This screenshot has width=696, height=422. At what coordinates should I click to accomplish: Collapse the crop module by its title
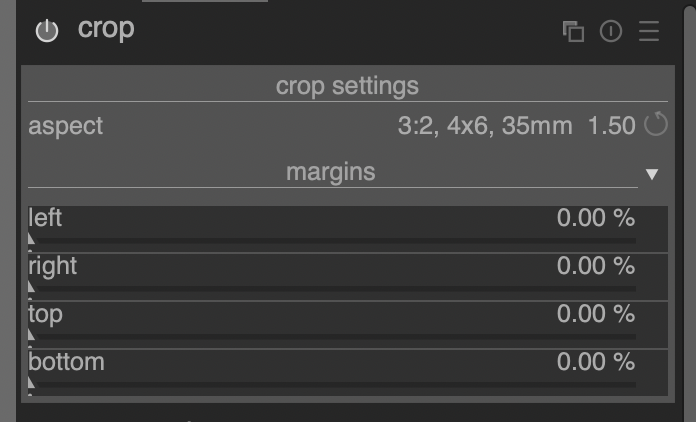[106, 29]
